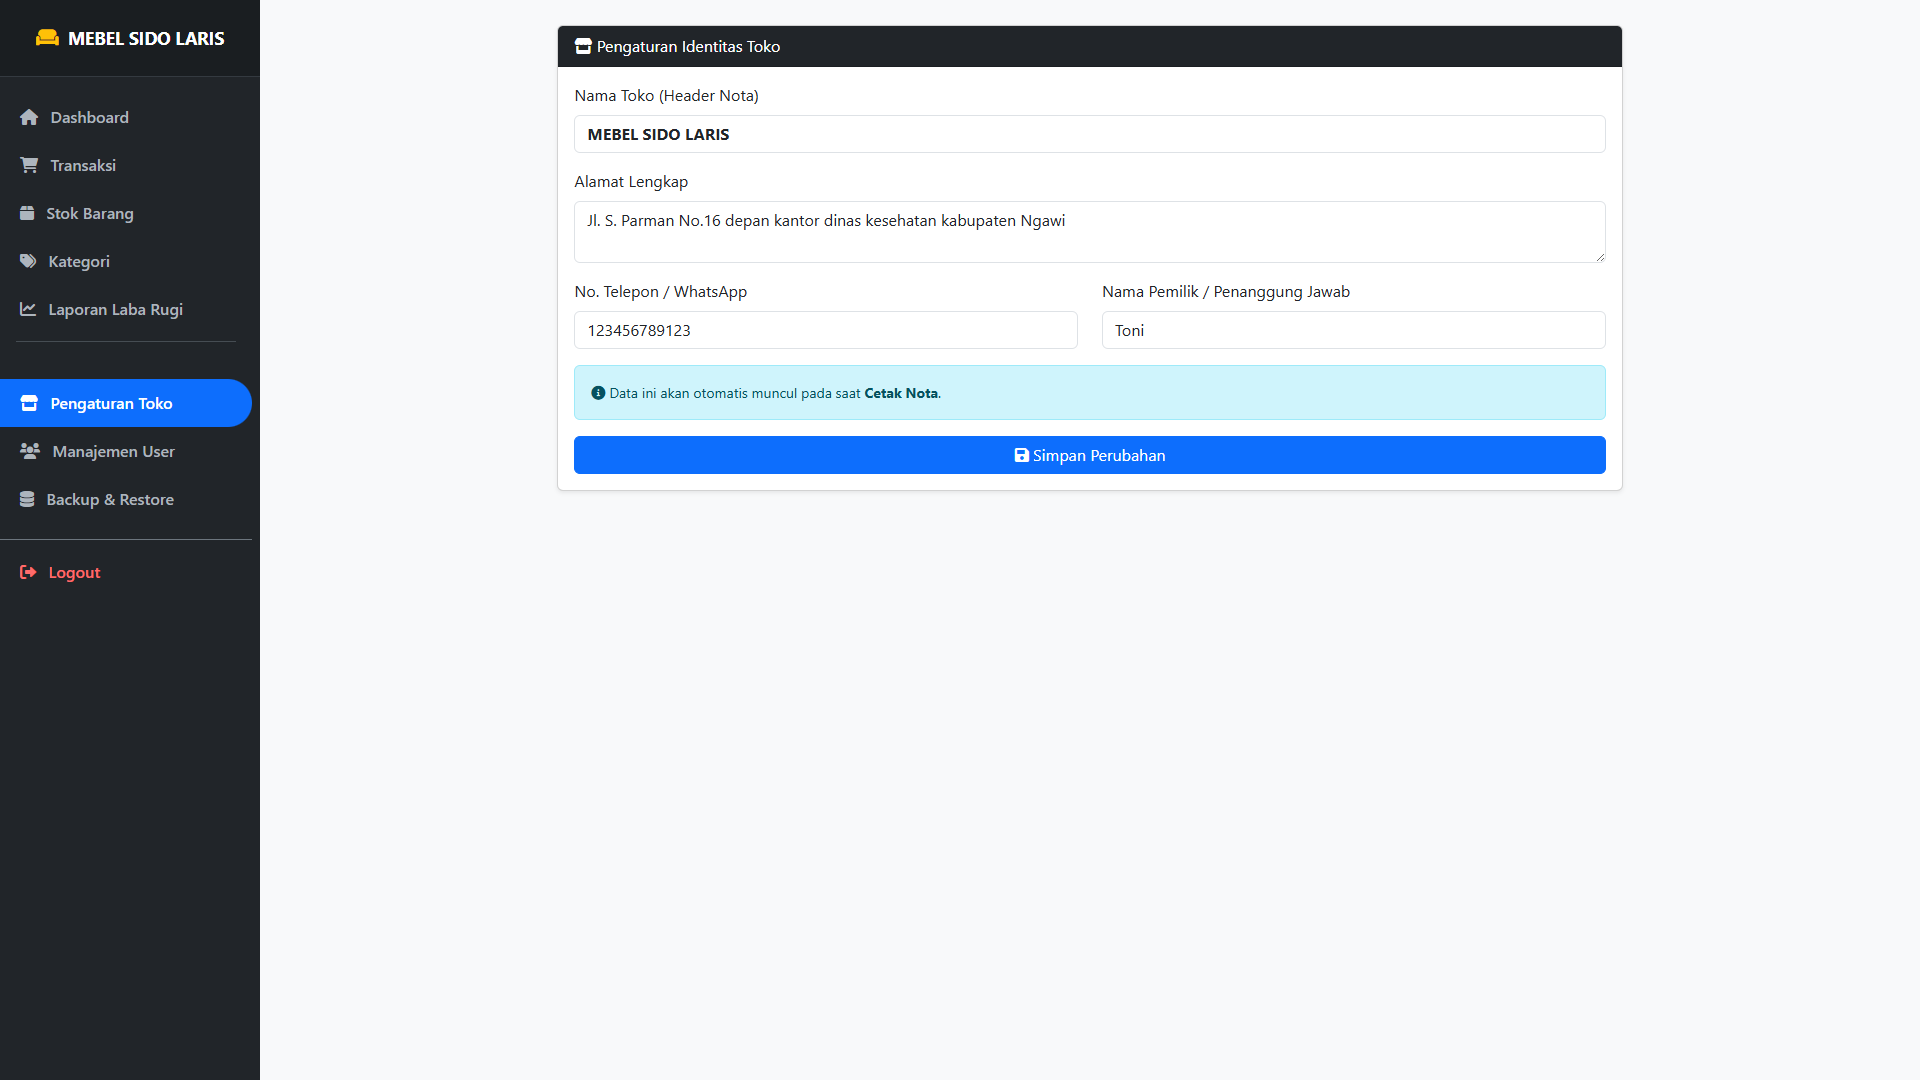Click the Alamat textarea resize handle
Screen dimensions: 1920x1080
pos(1600,257)
